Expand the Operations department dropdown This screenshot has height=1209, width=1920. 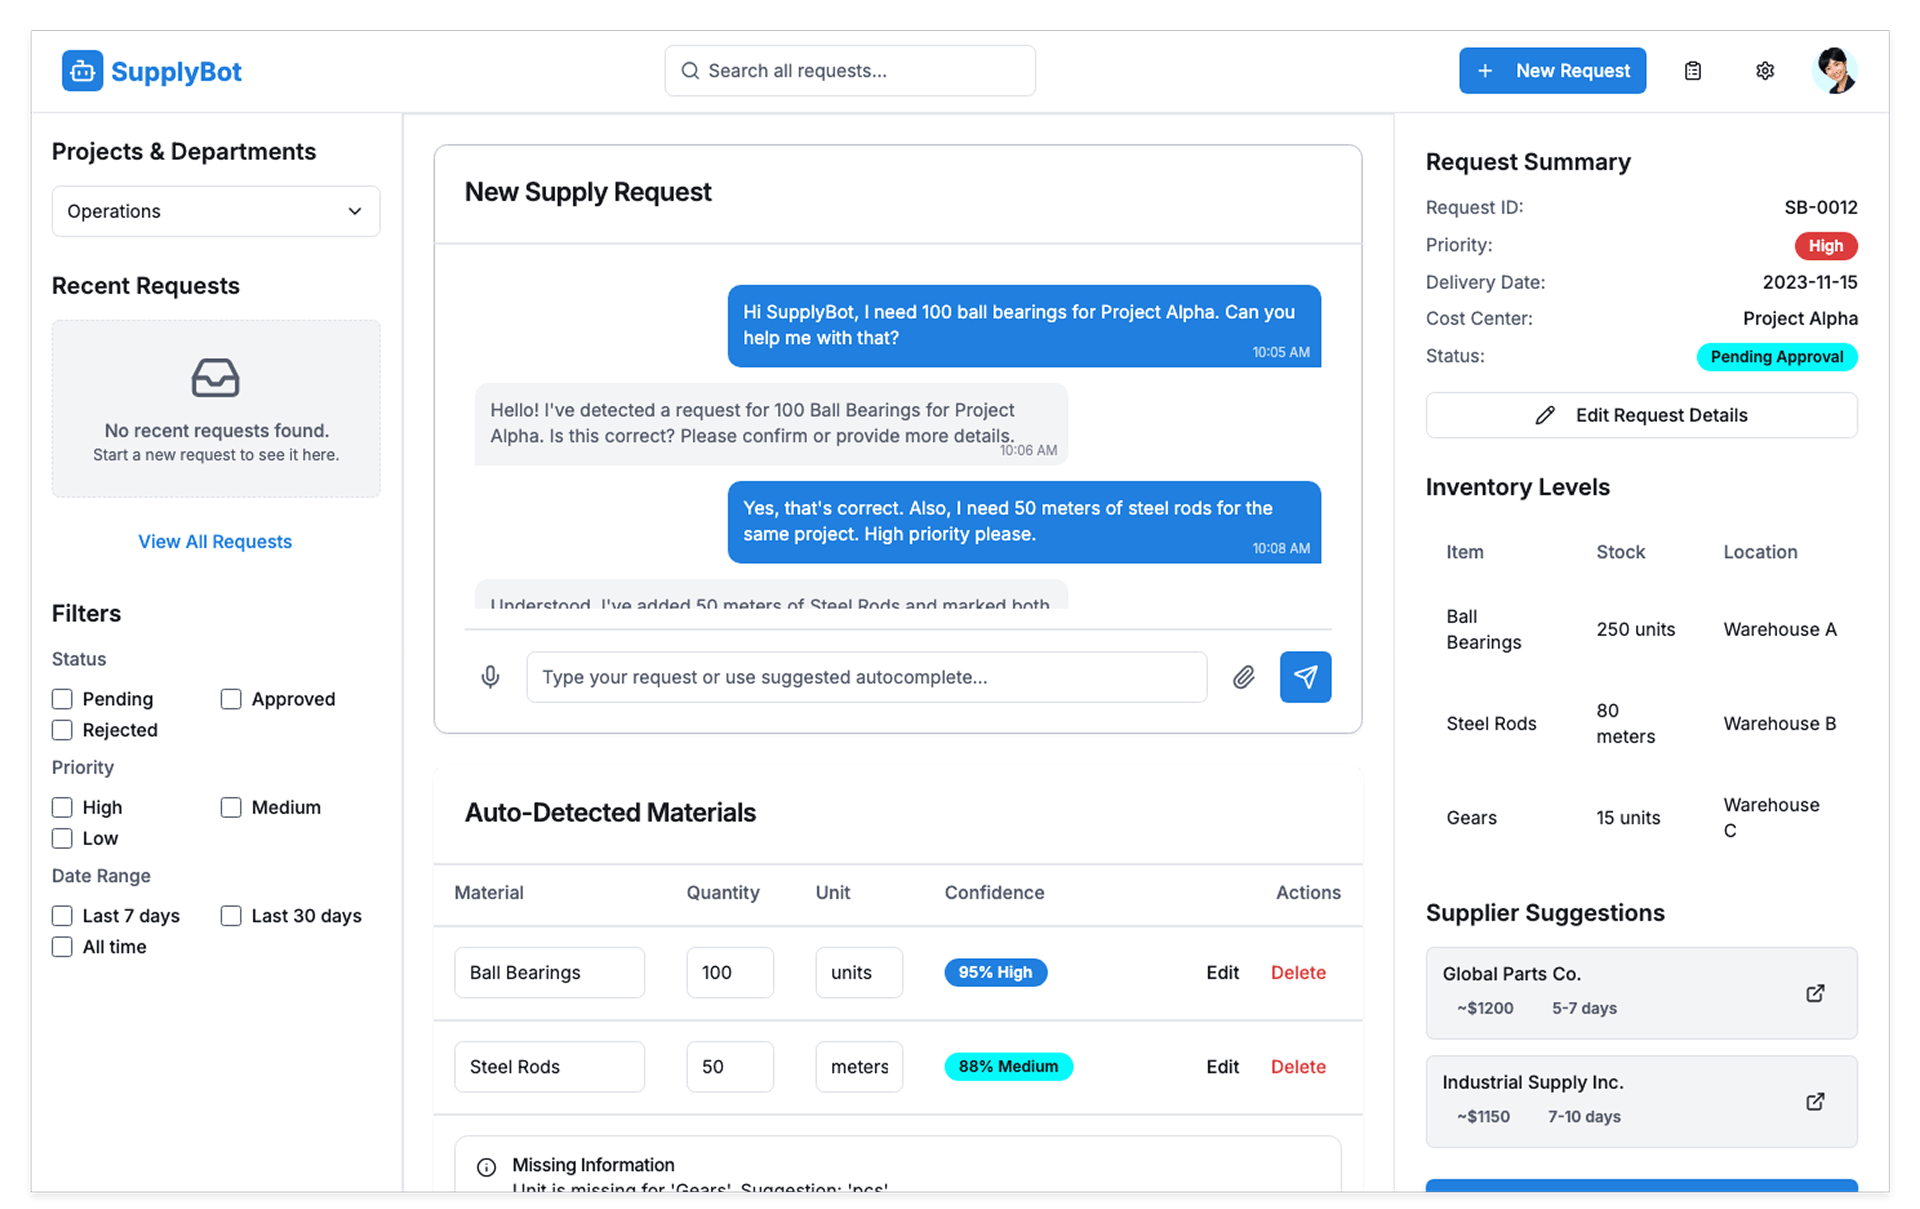coord(216,211)
